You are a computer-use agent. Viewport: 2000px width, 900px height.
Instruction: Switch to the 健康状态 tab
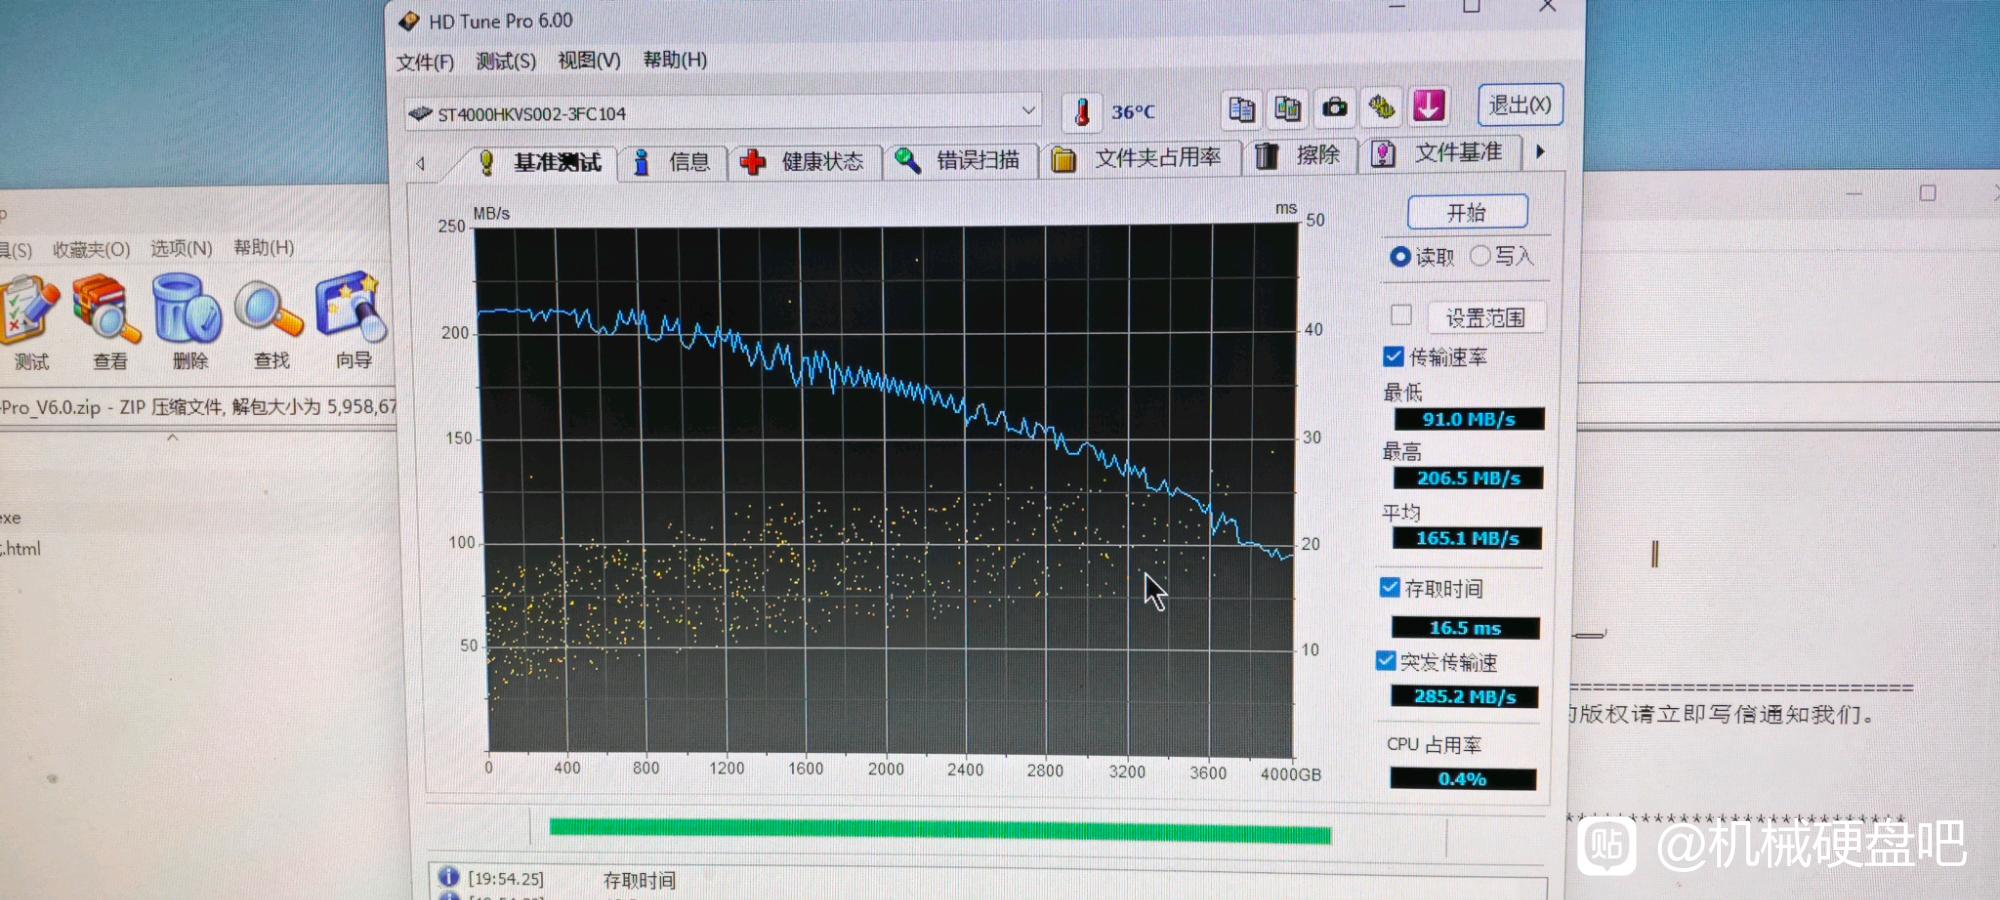(x=805, y=161)
